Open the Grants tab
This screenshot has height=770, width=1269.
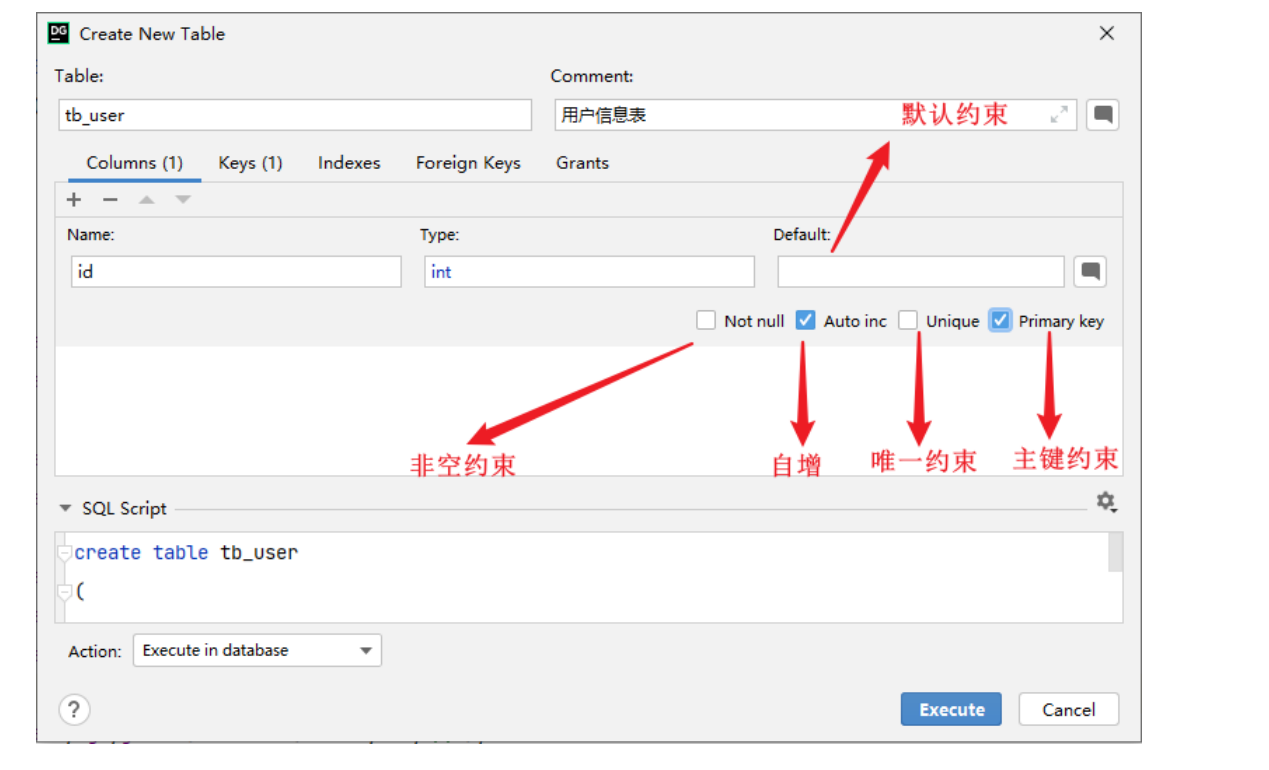click(582, 163)
